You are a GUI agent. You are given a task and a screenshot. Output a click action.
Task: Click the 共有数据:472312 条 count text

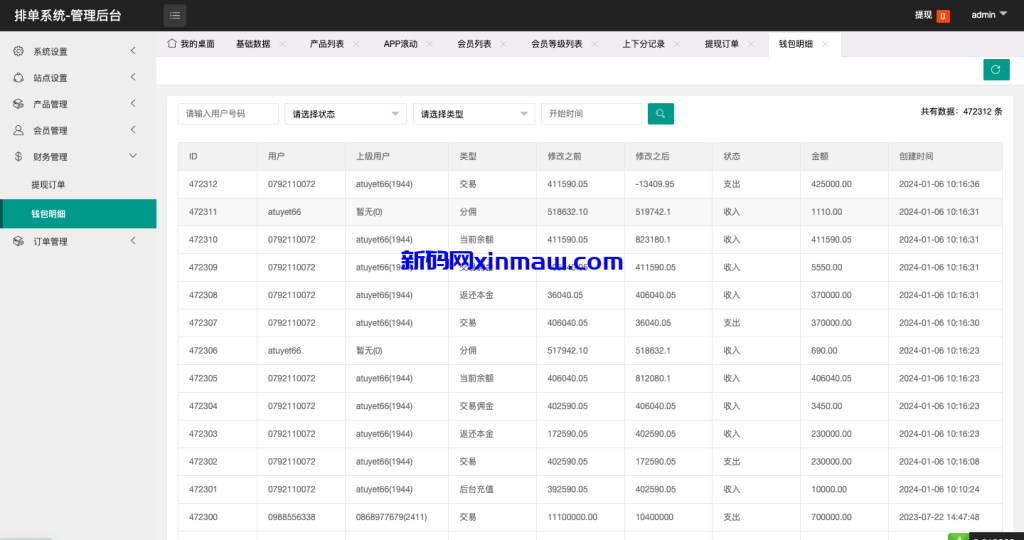961,112
